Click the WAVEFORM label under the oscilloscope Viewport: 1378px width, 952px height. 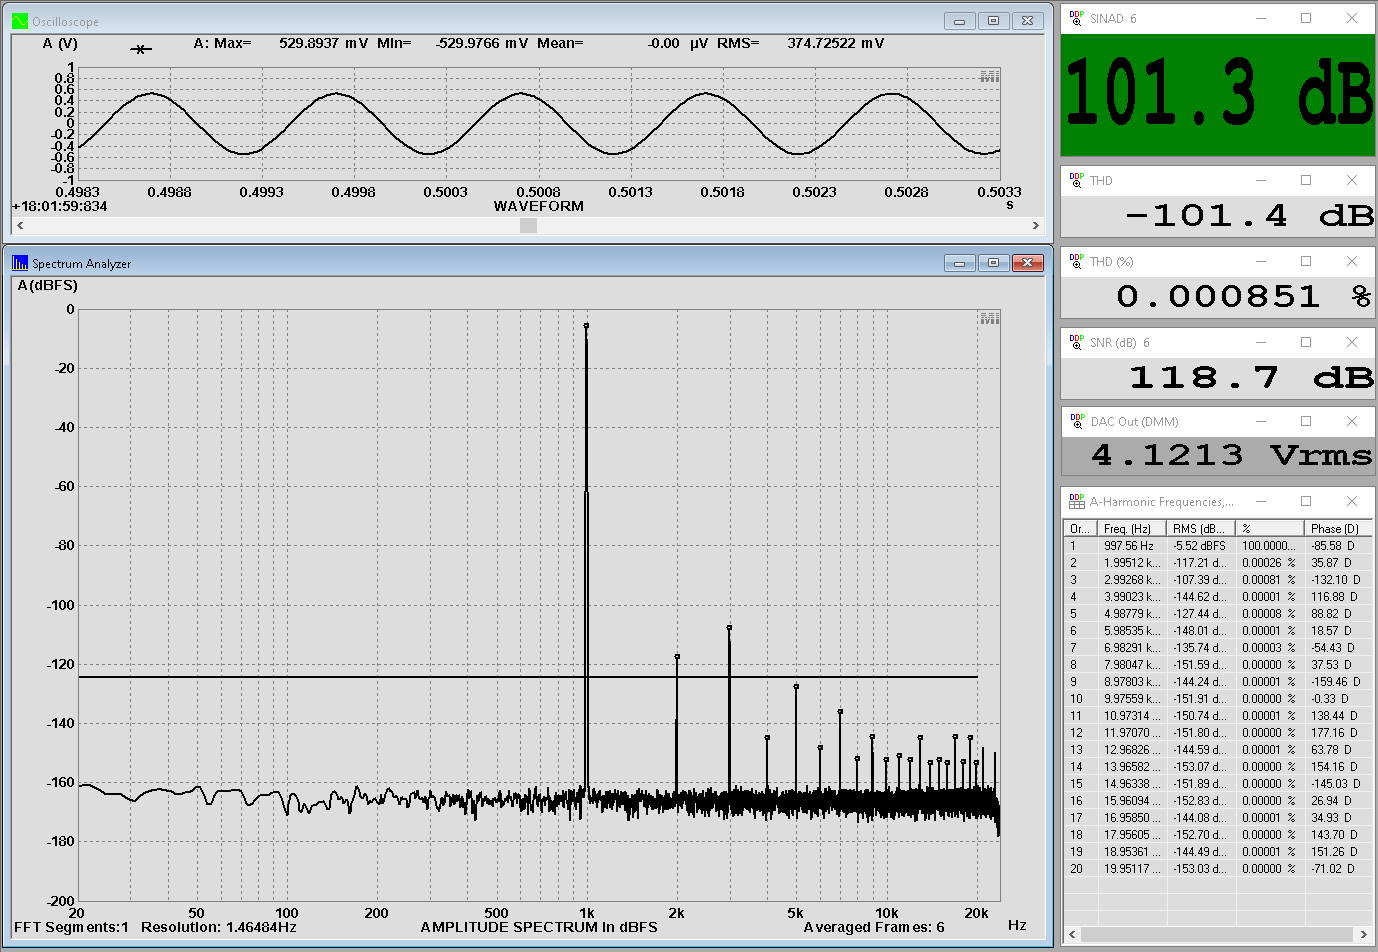(539, 206)
